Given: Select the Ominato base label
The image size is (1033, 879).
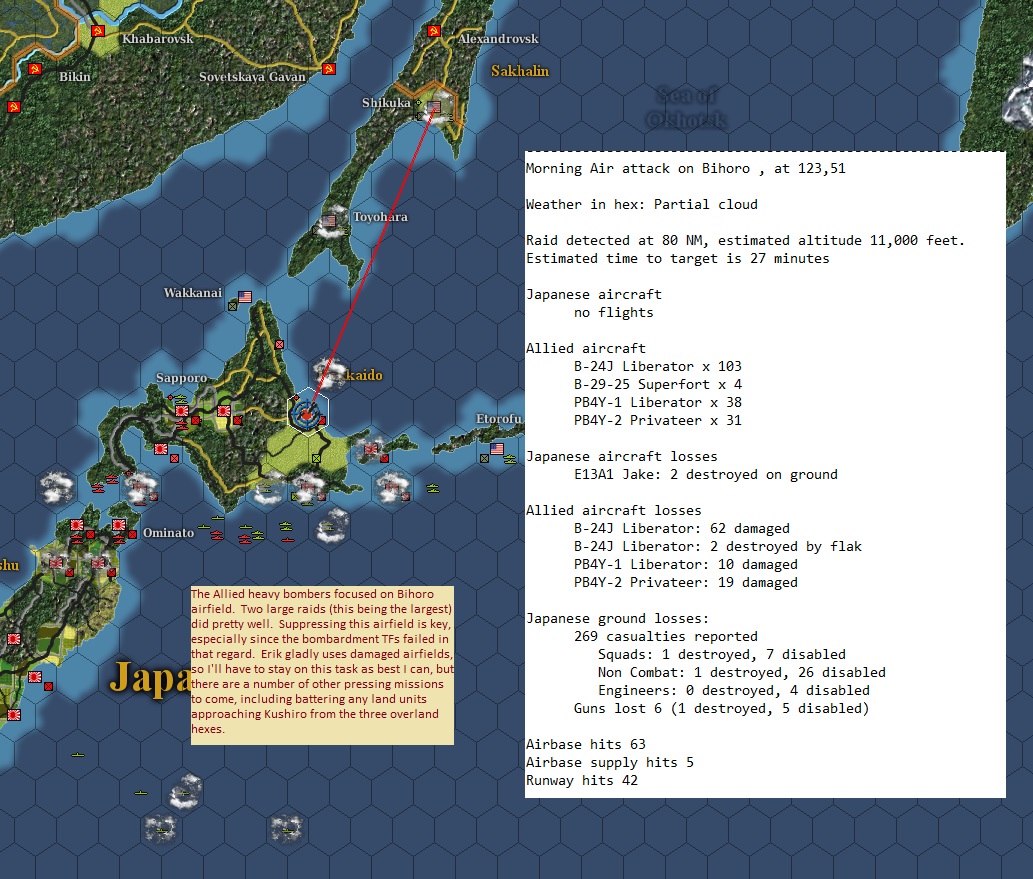Looking at the screenshot, I should 169,532.
